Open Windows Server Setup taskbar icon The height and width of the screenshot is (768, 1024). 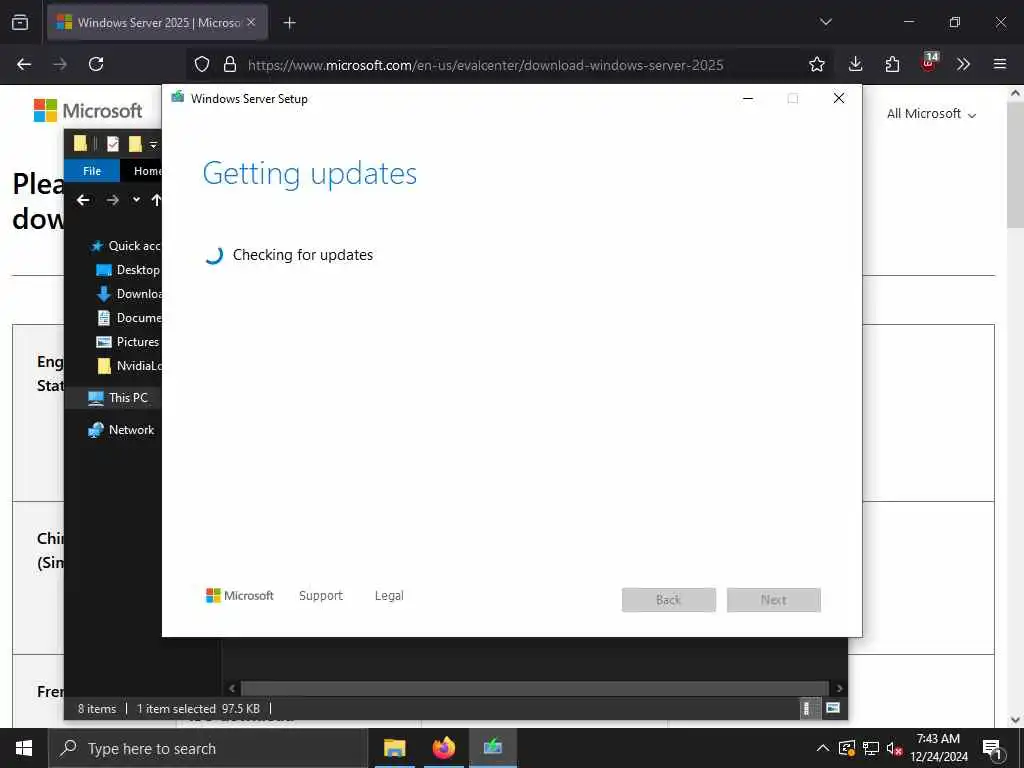(493, 748)
